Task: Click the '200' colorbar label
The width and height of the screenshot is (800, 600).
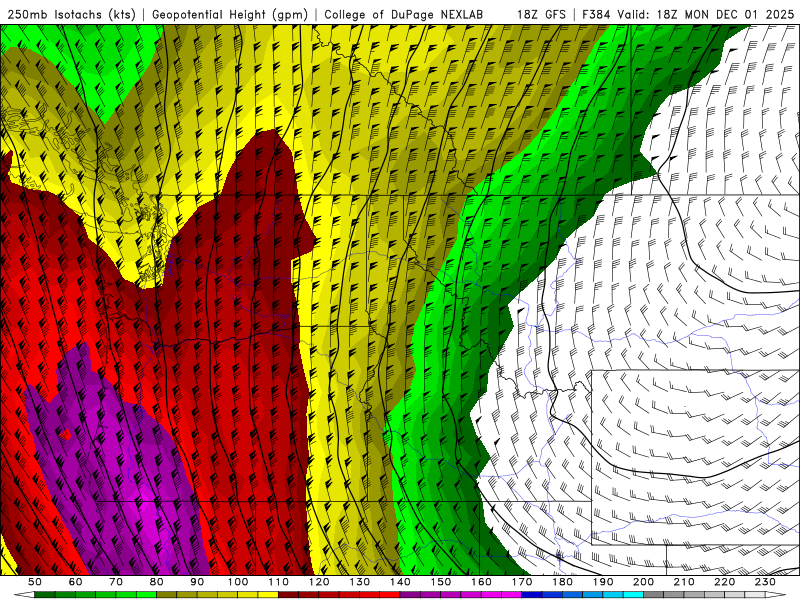Action: (644, 582)
